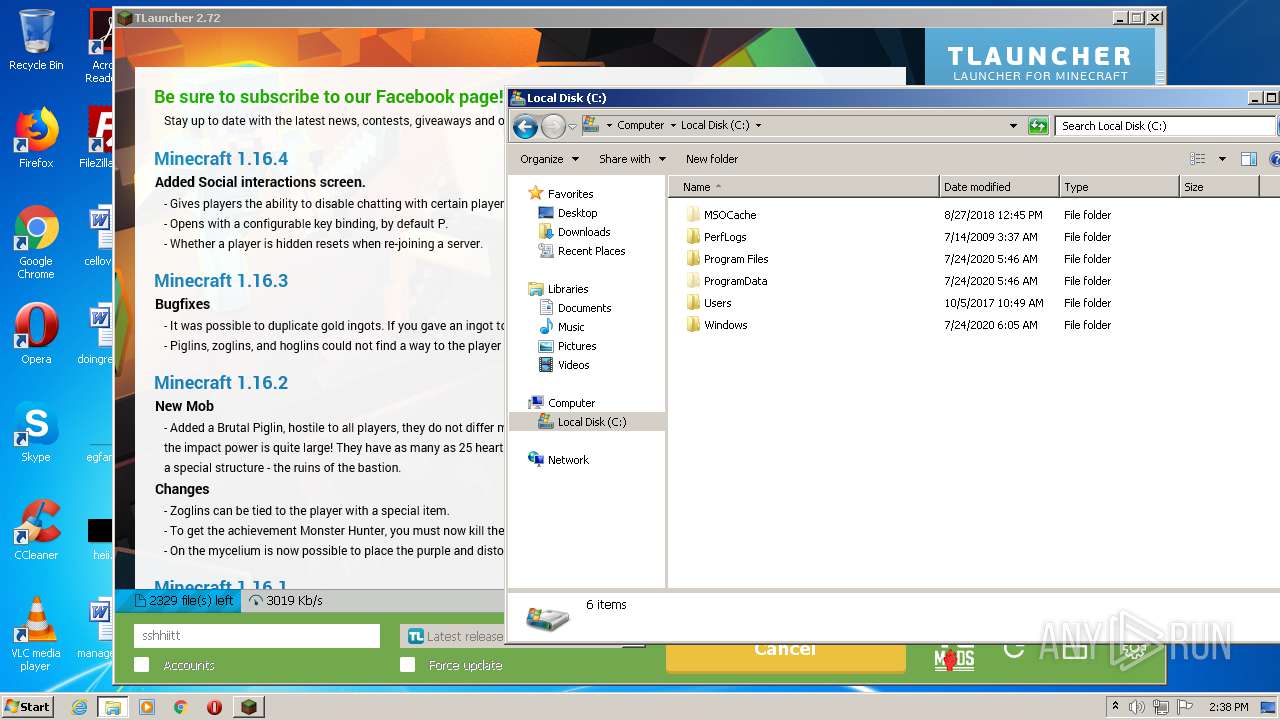Select the ProgramData folder
The image size is (1280, 720).
point(735,281)
